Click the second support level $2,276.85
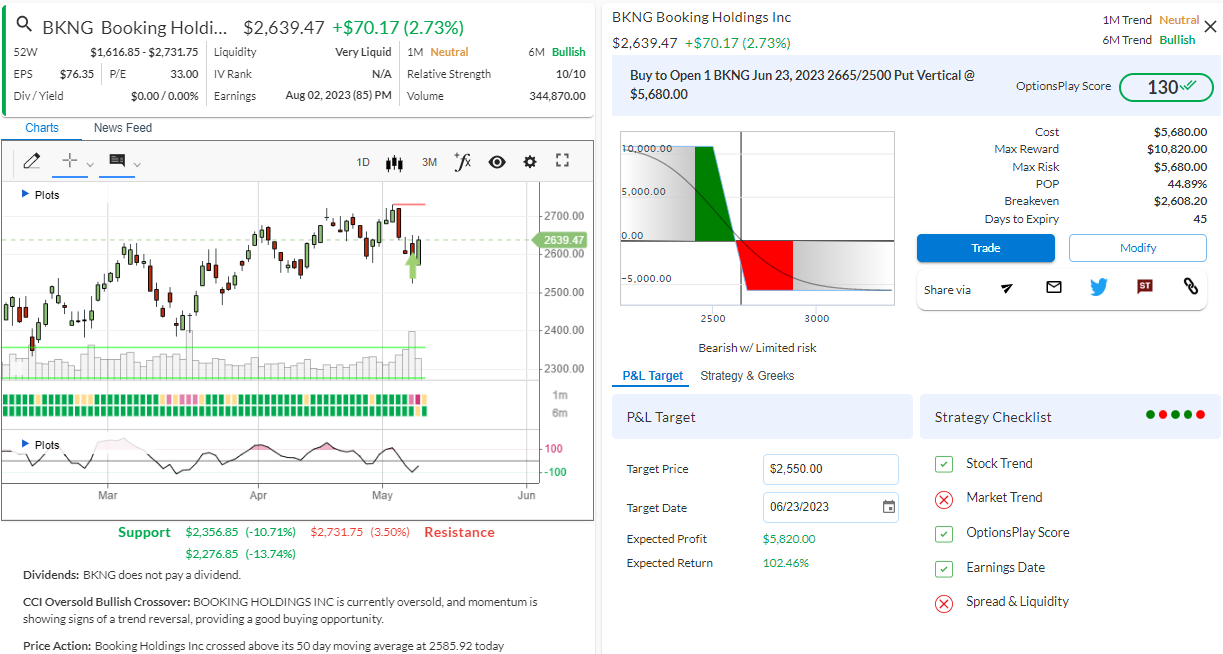The image size is (1223, 654). [212, 553]
